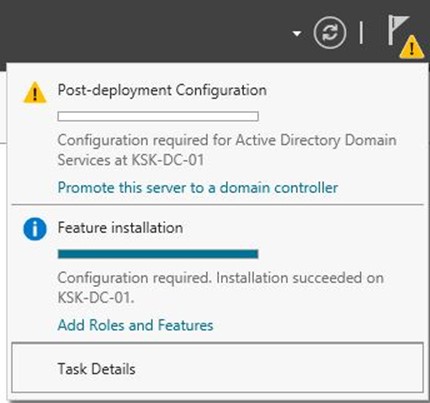Click the circular Refresh icon

(330, 33)
